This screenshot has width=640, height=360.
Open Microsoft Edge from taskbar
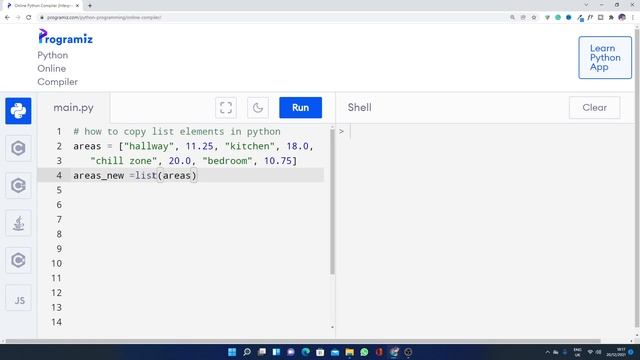point(305,352)
